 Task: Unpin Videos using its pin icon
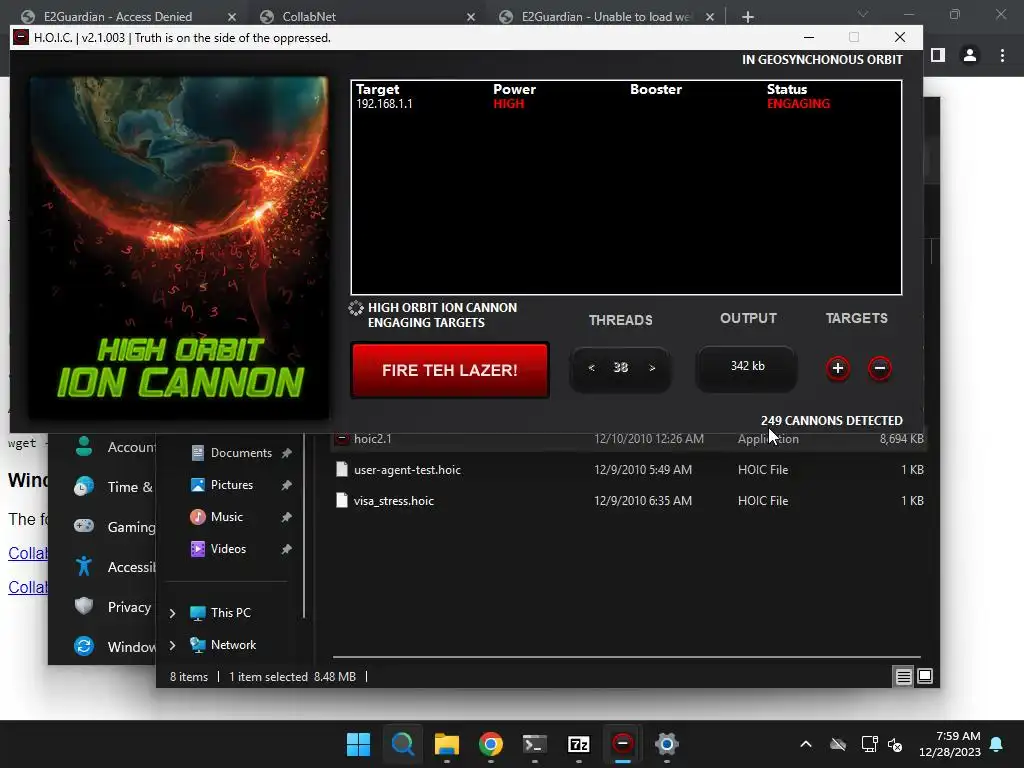[x=287, y=549]
